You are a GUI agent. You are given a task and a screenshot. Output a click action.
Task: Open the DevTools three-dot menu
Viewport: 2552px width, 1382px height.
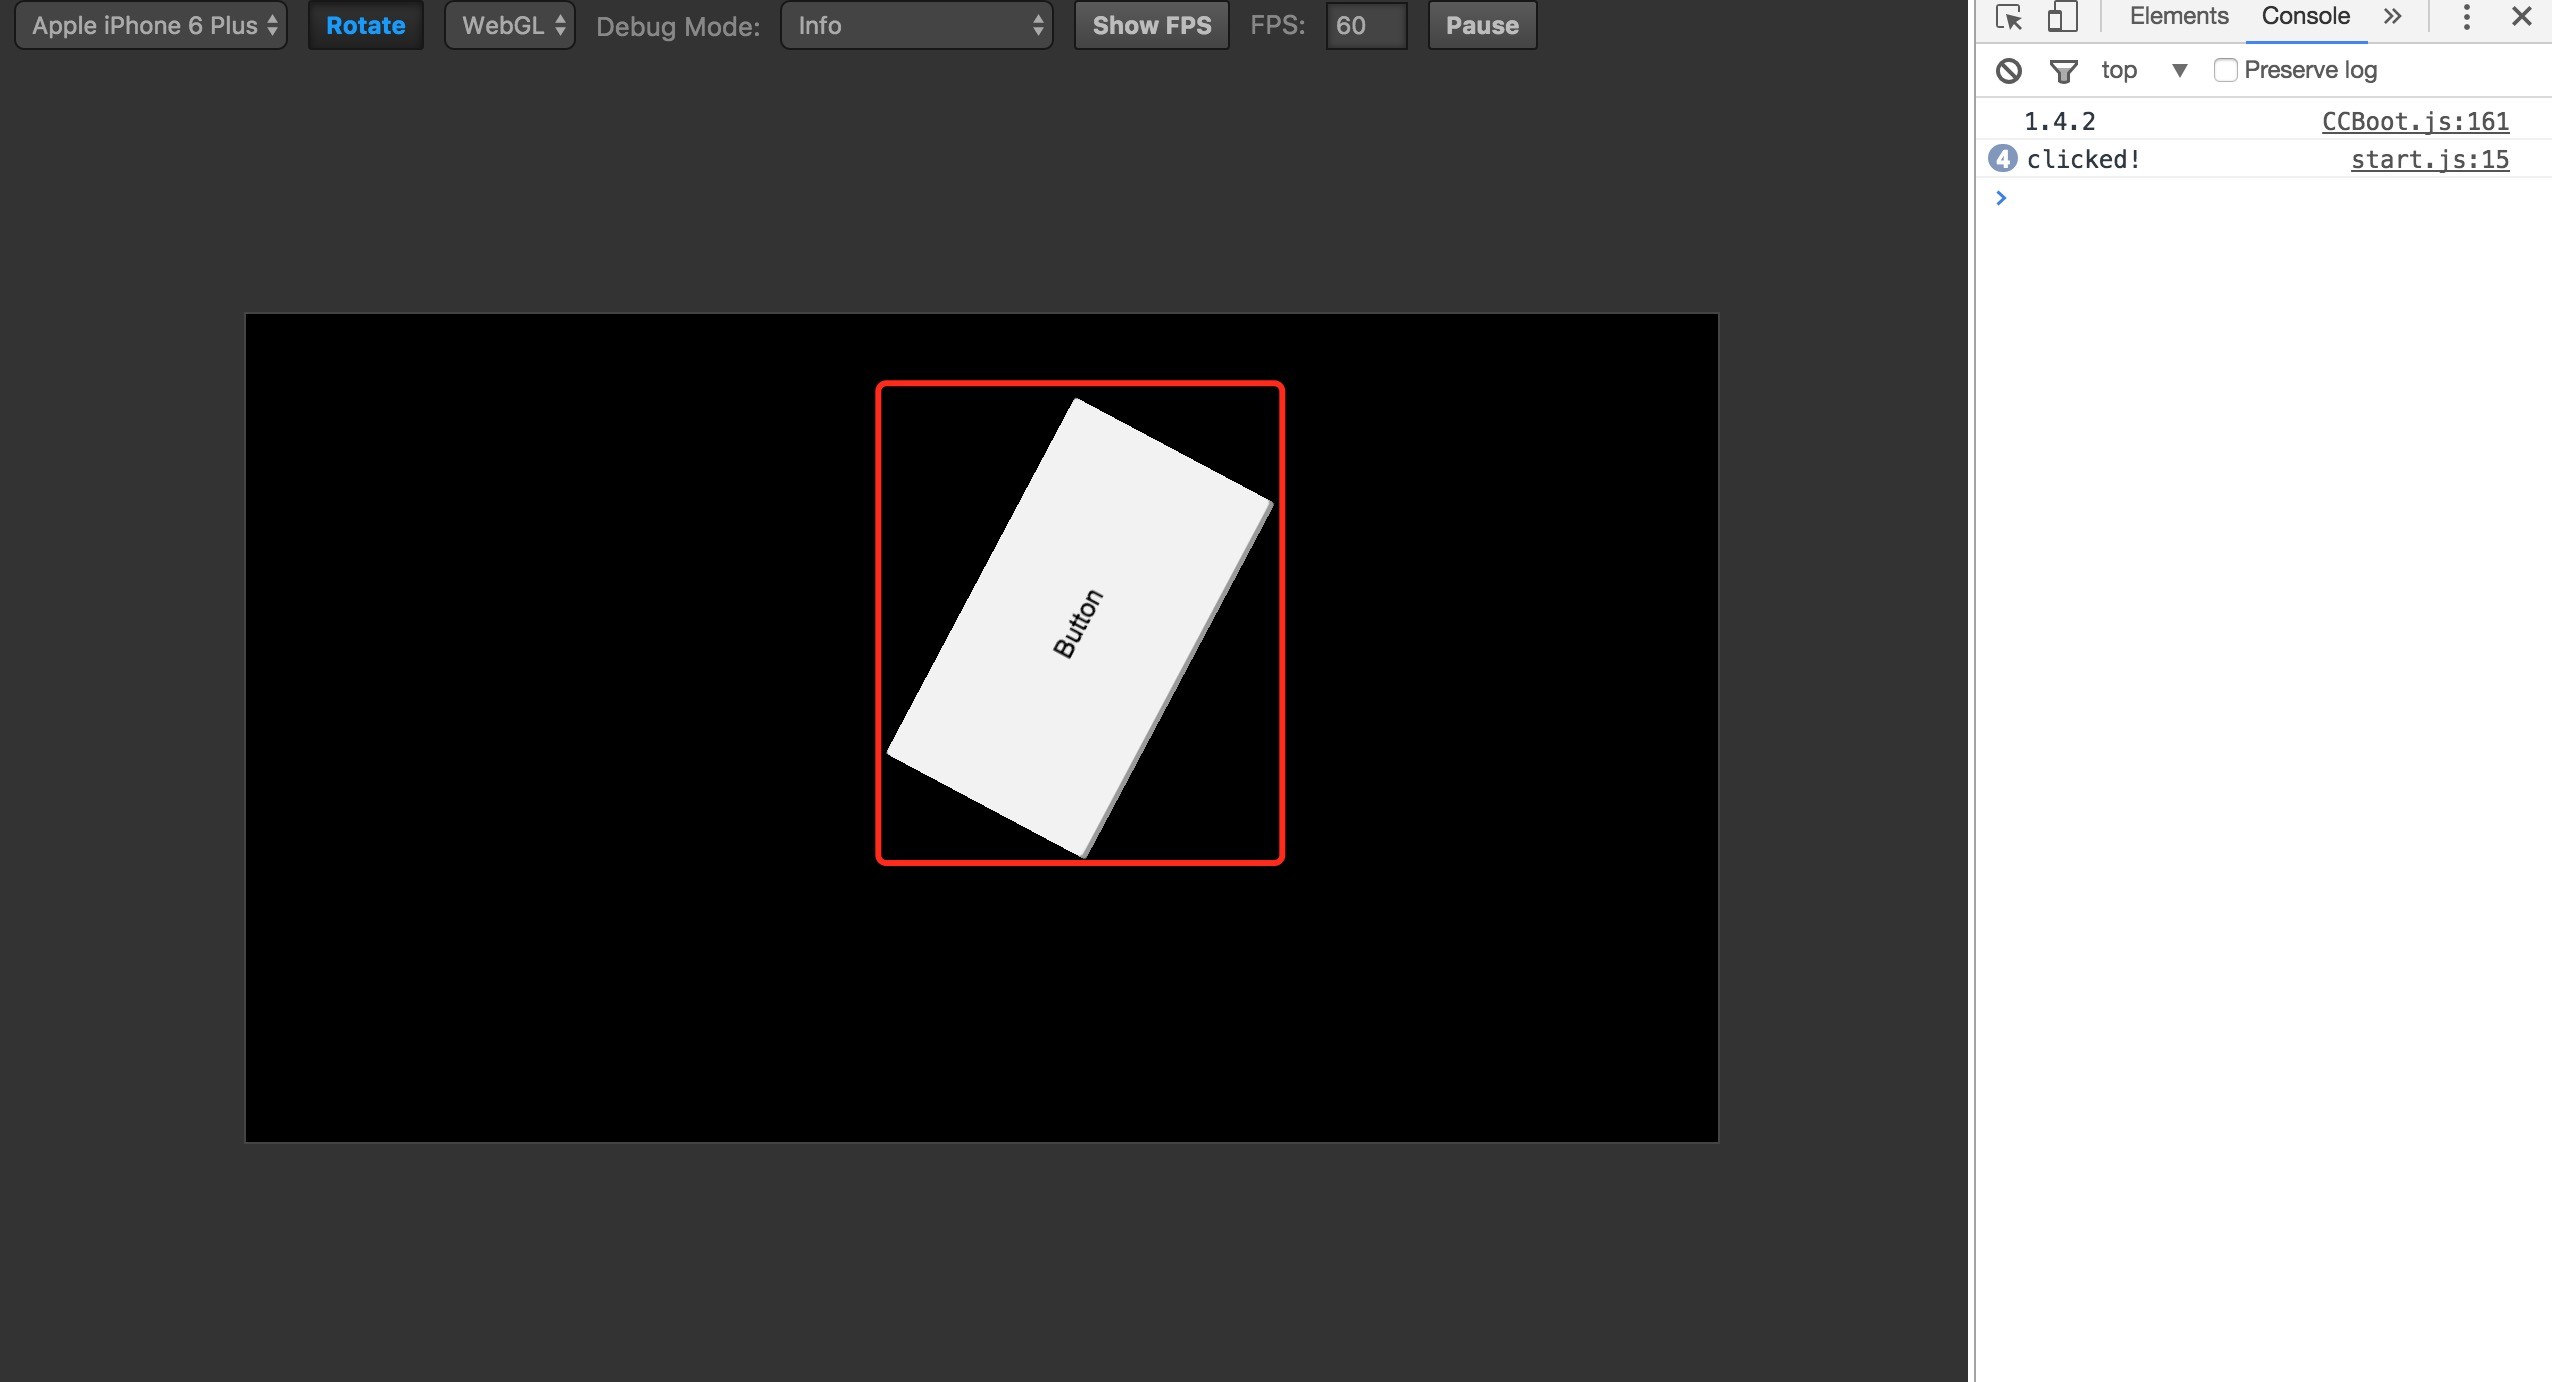pyautogui.click(x=2466, y=17)
